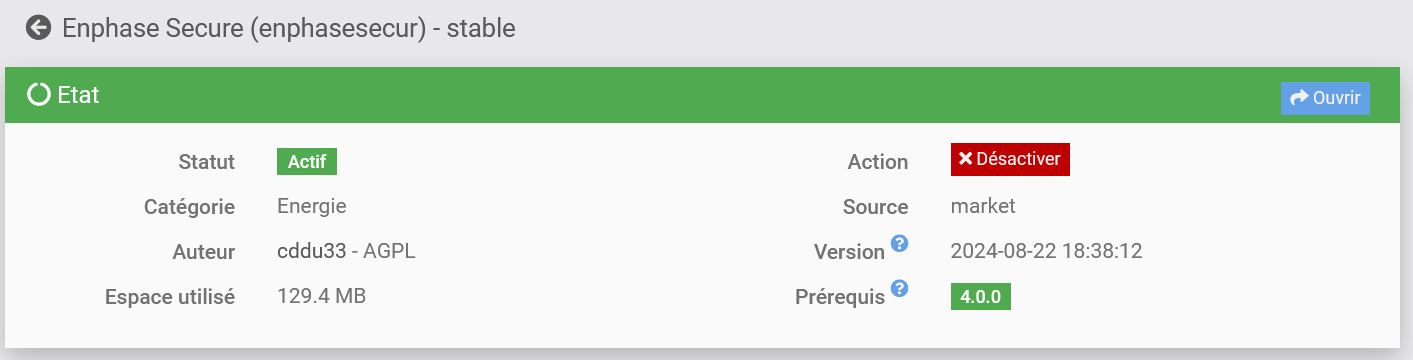The width and height of the screenshot is (1413, 360).
Task: Click the author name cddu33
Action: [311, 251]
